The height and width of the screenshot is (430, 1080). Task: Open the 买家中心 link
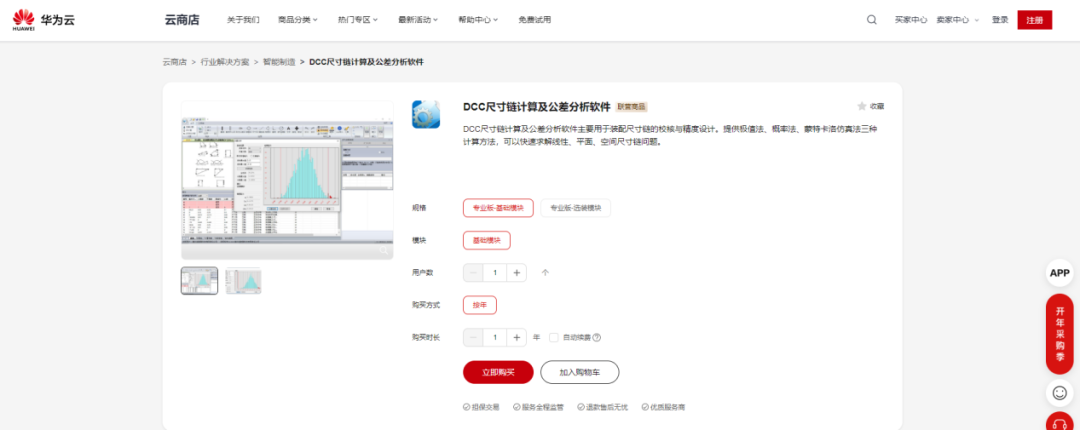911,20
